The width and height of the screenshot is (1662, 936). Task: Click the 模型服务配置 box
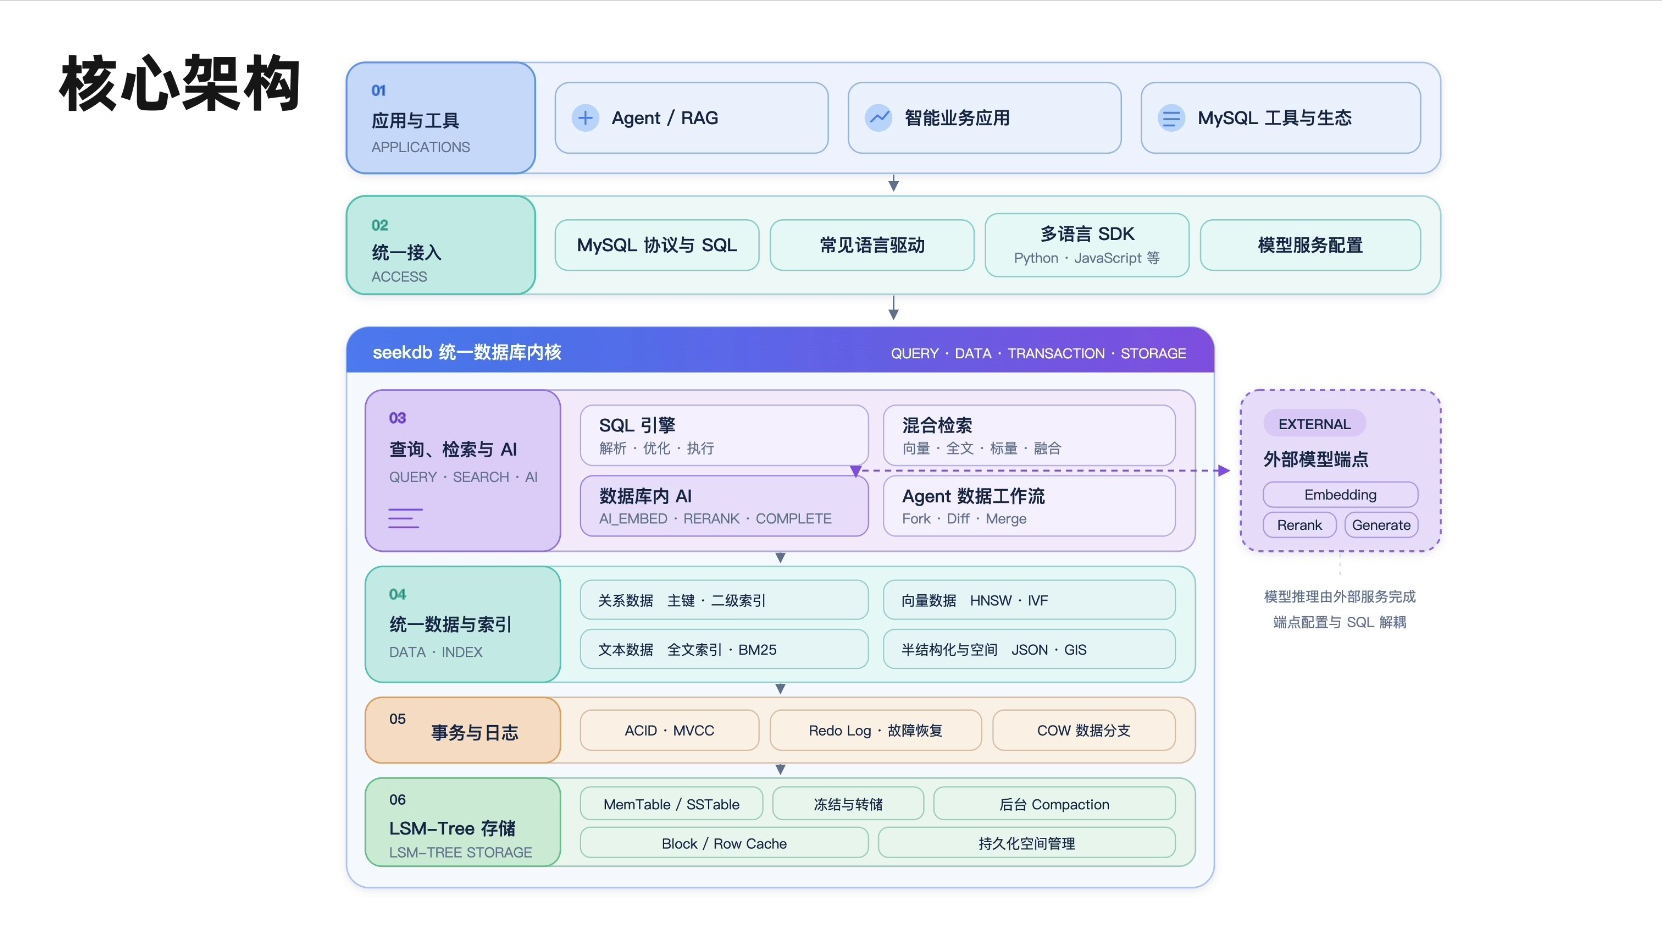click(1310, 245)
